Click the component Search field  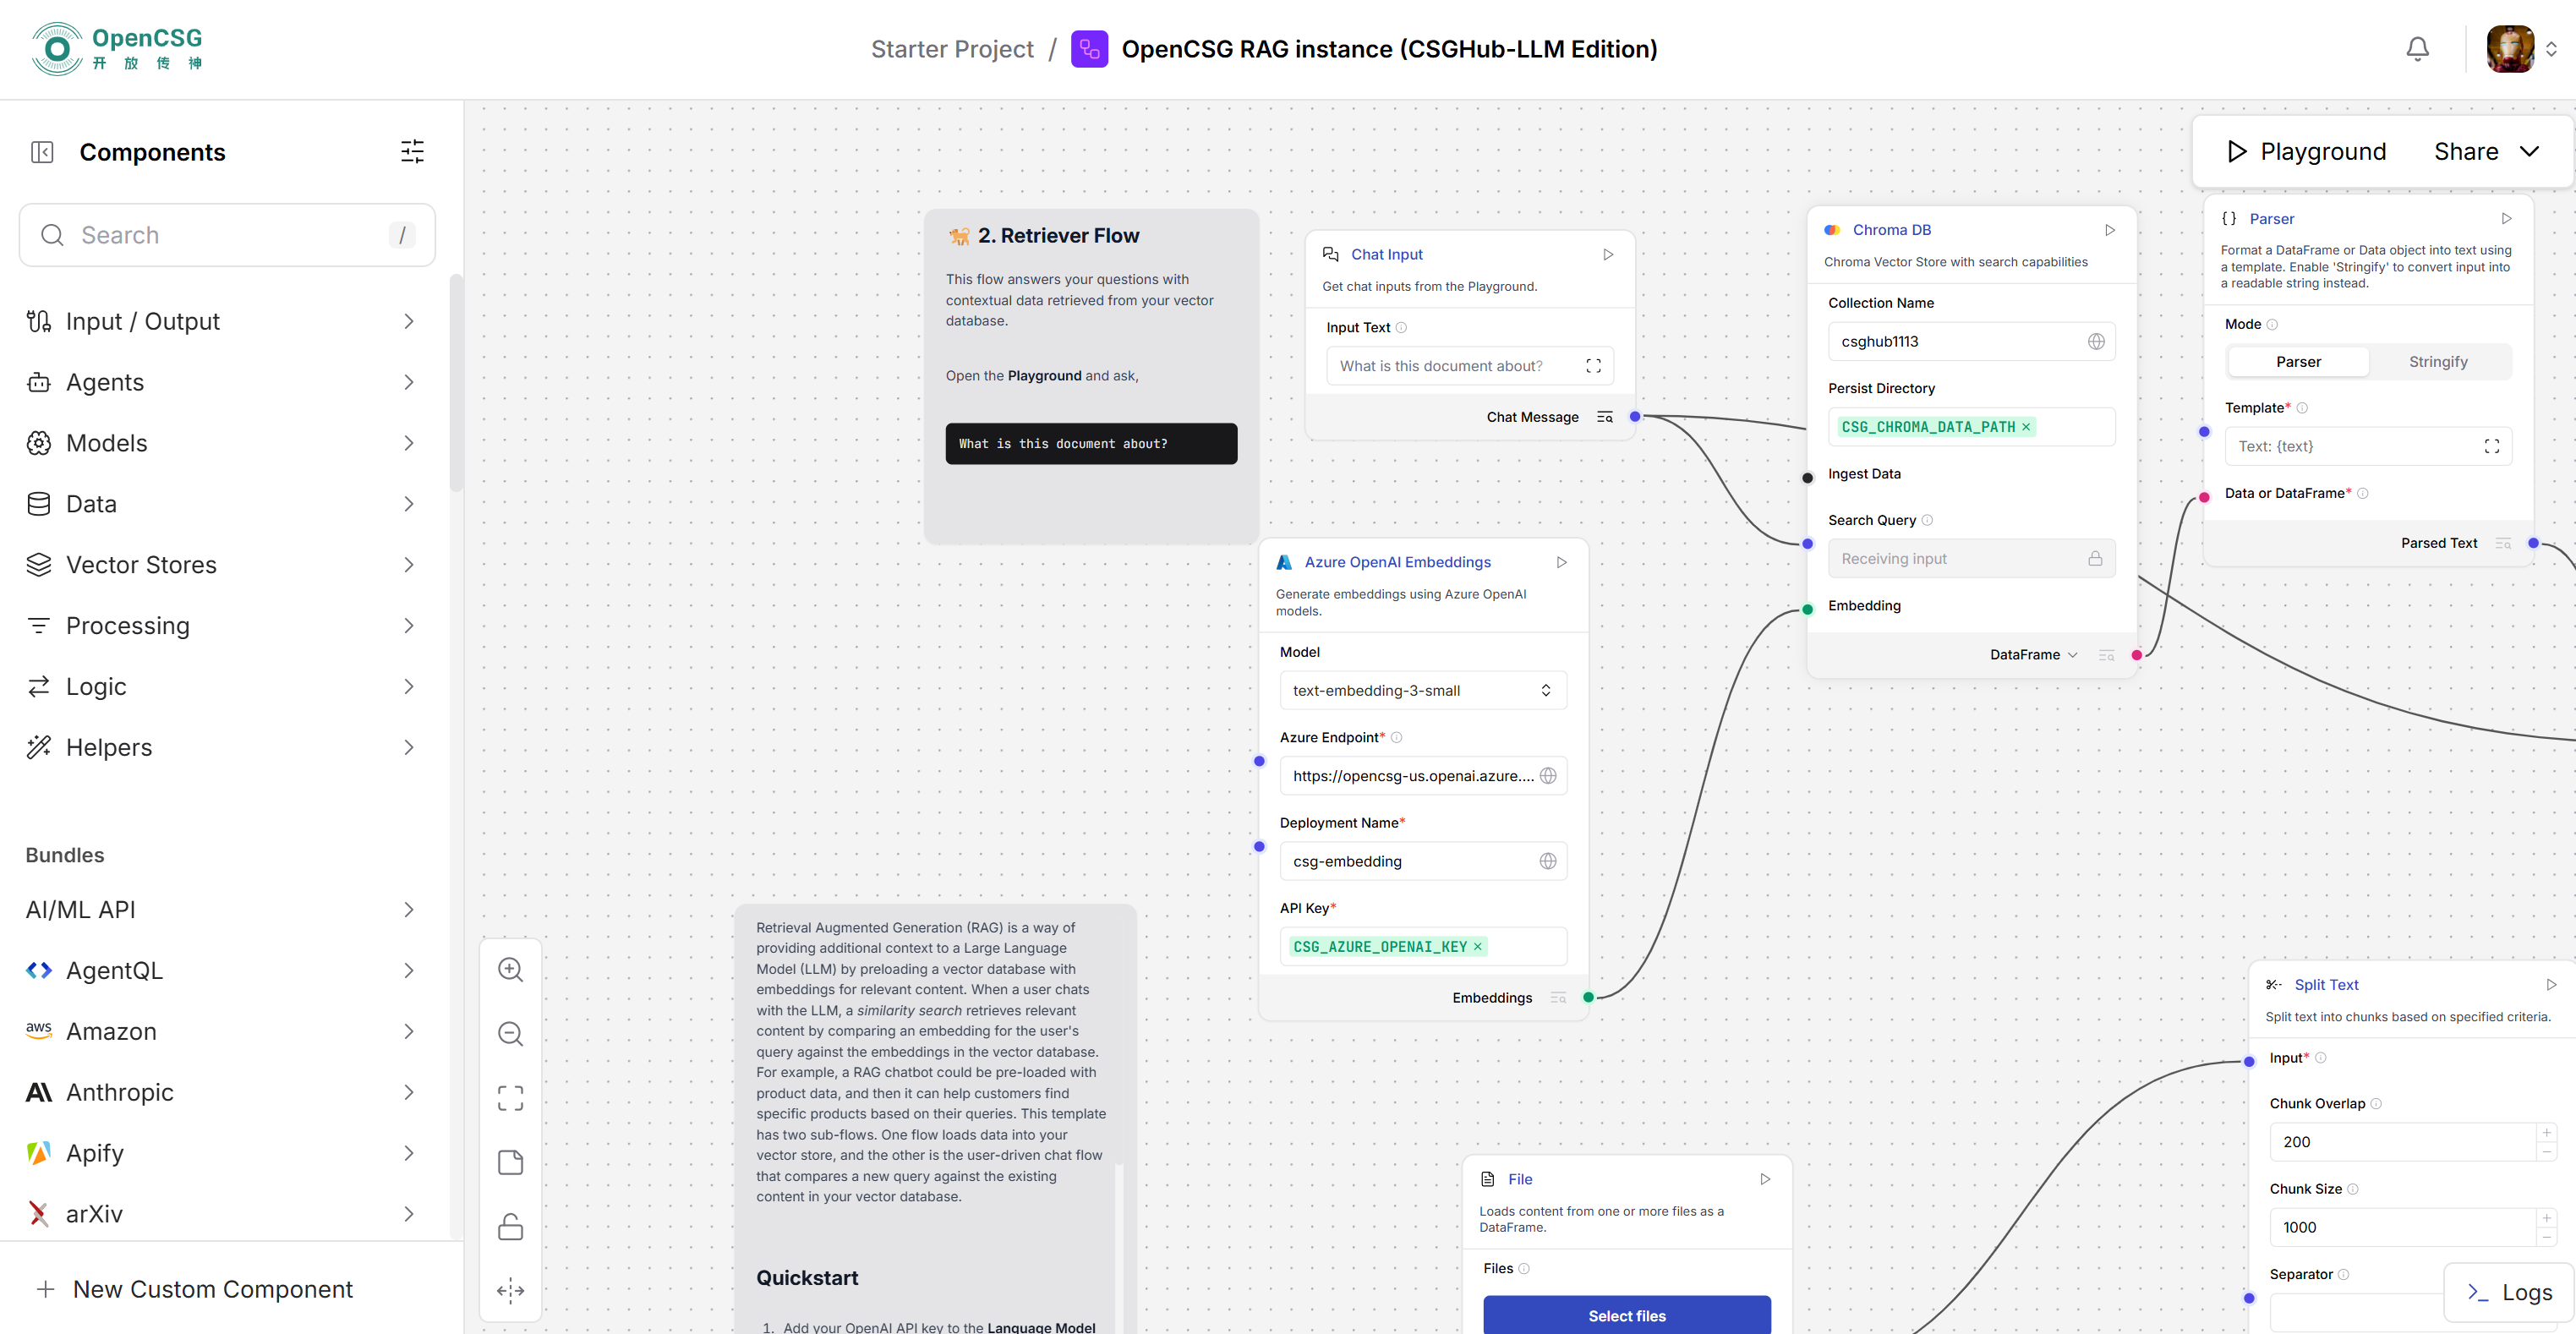pos(227,235)
